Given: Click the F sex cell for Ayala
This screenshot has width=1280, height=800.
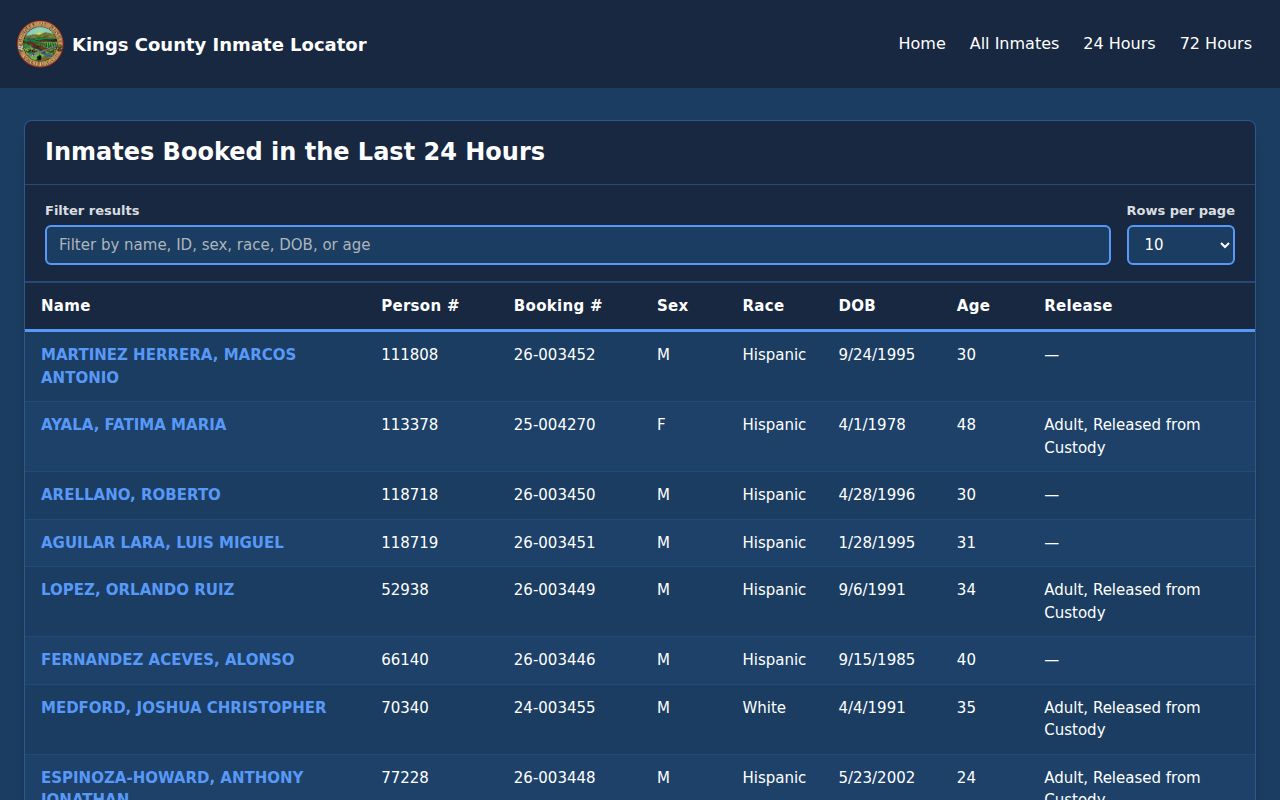Looking at the screenshot, I should (661, 425).
